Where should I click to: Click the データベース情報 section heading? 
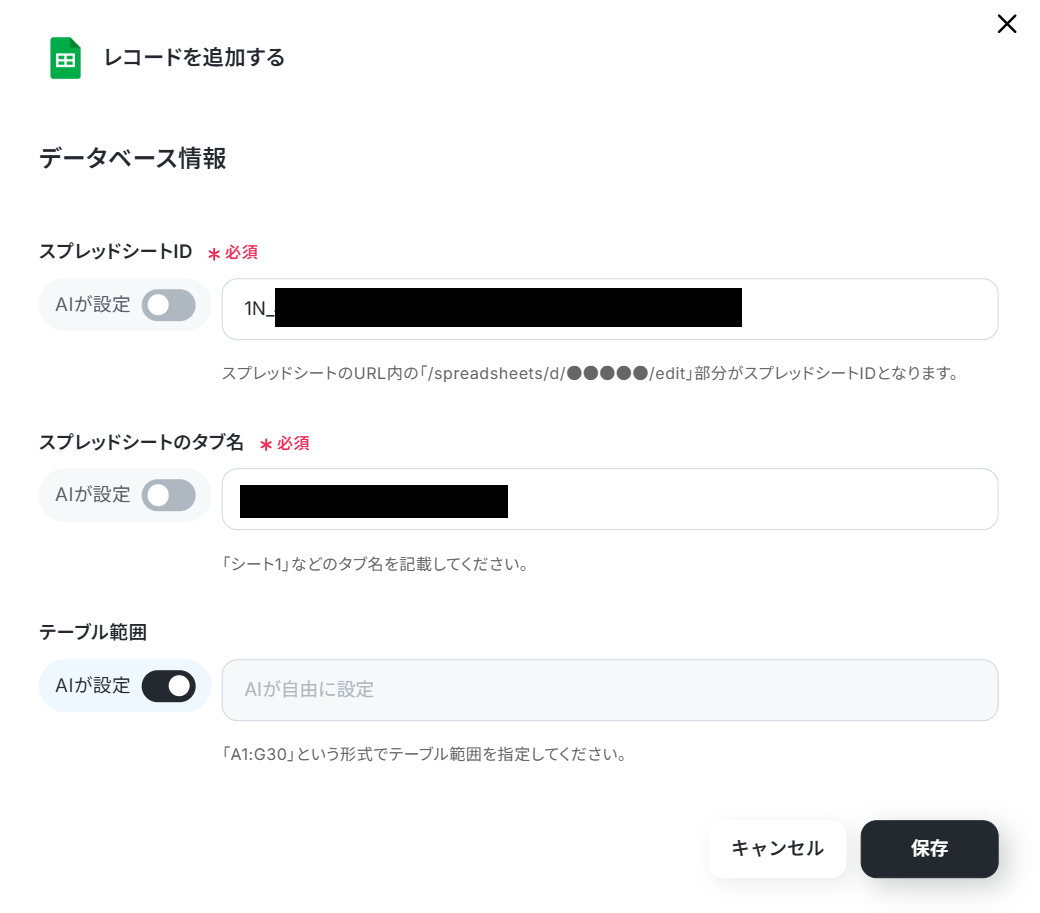pos(133,158)
